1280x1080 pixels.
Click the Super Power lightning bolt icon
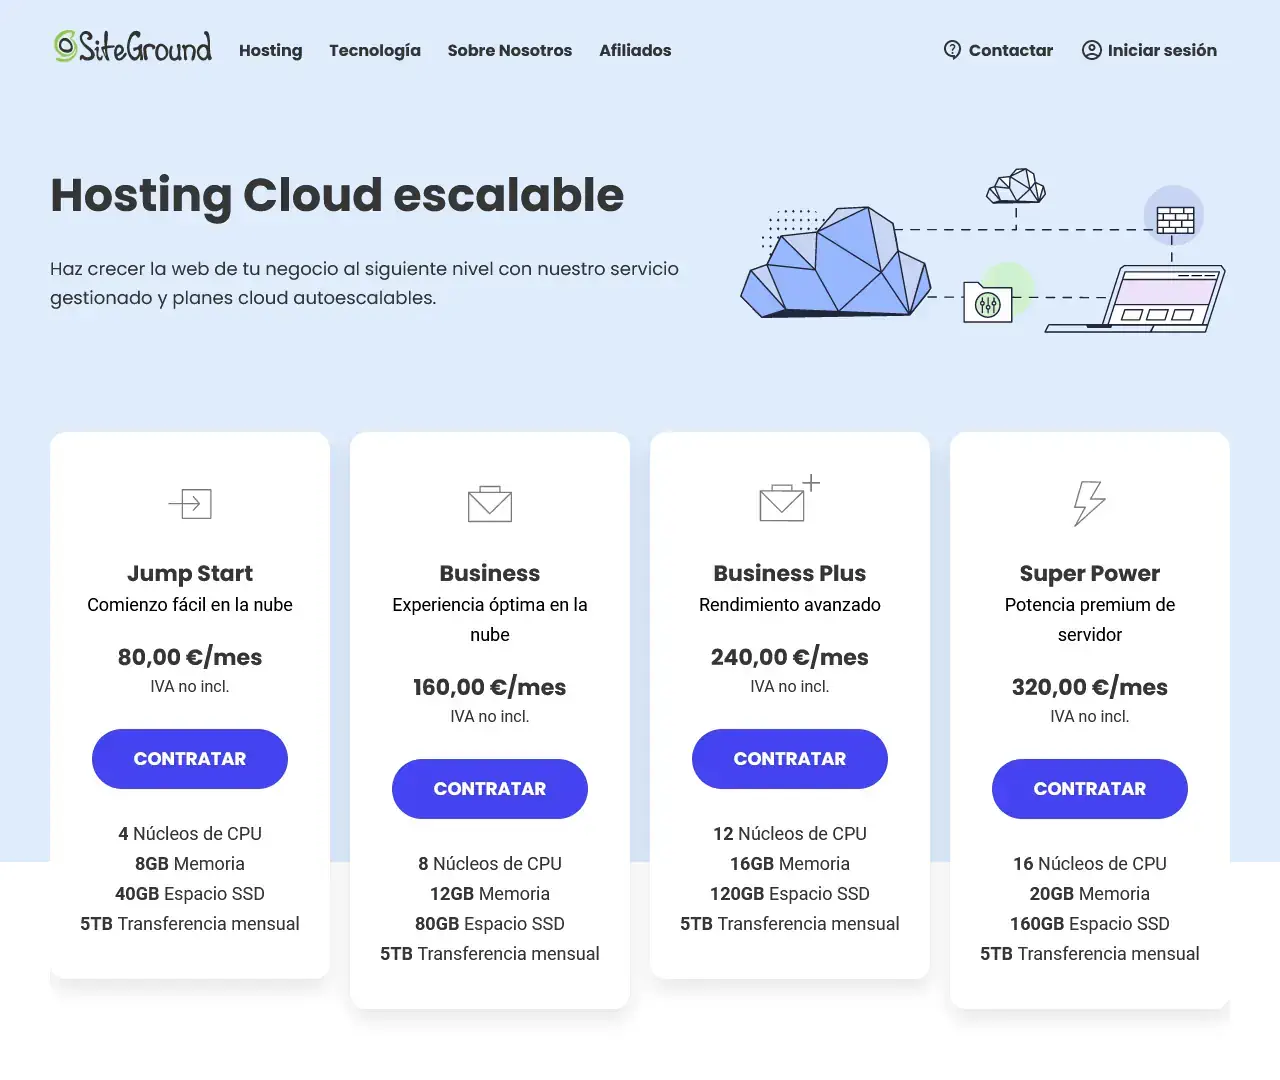tap(1089, 503)
